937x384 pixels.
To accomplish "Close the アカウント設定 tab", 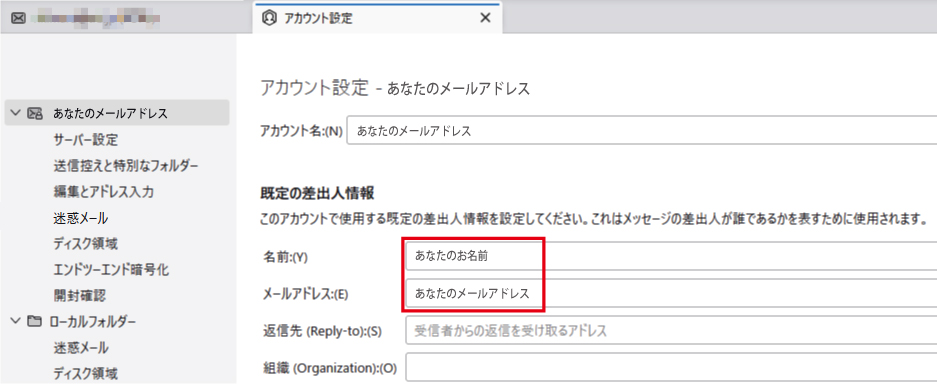I will (x=485, y=18).
